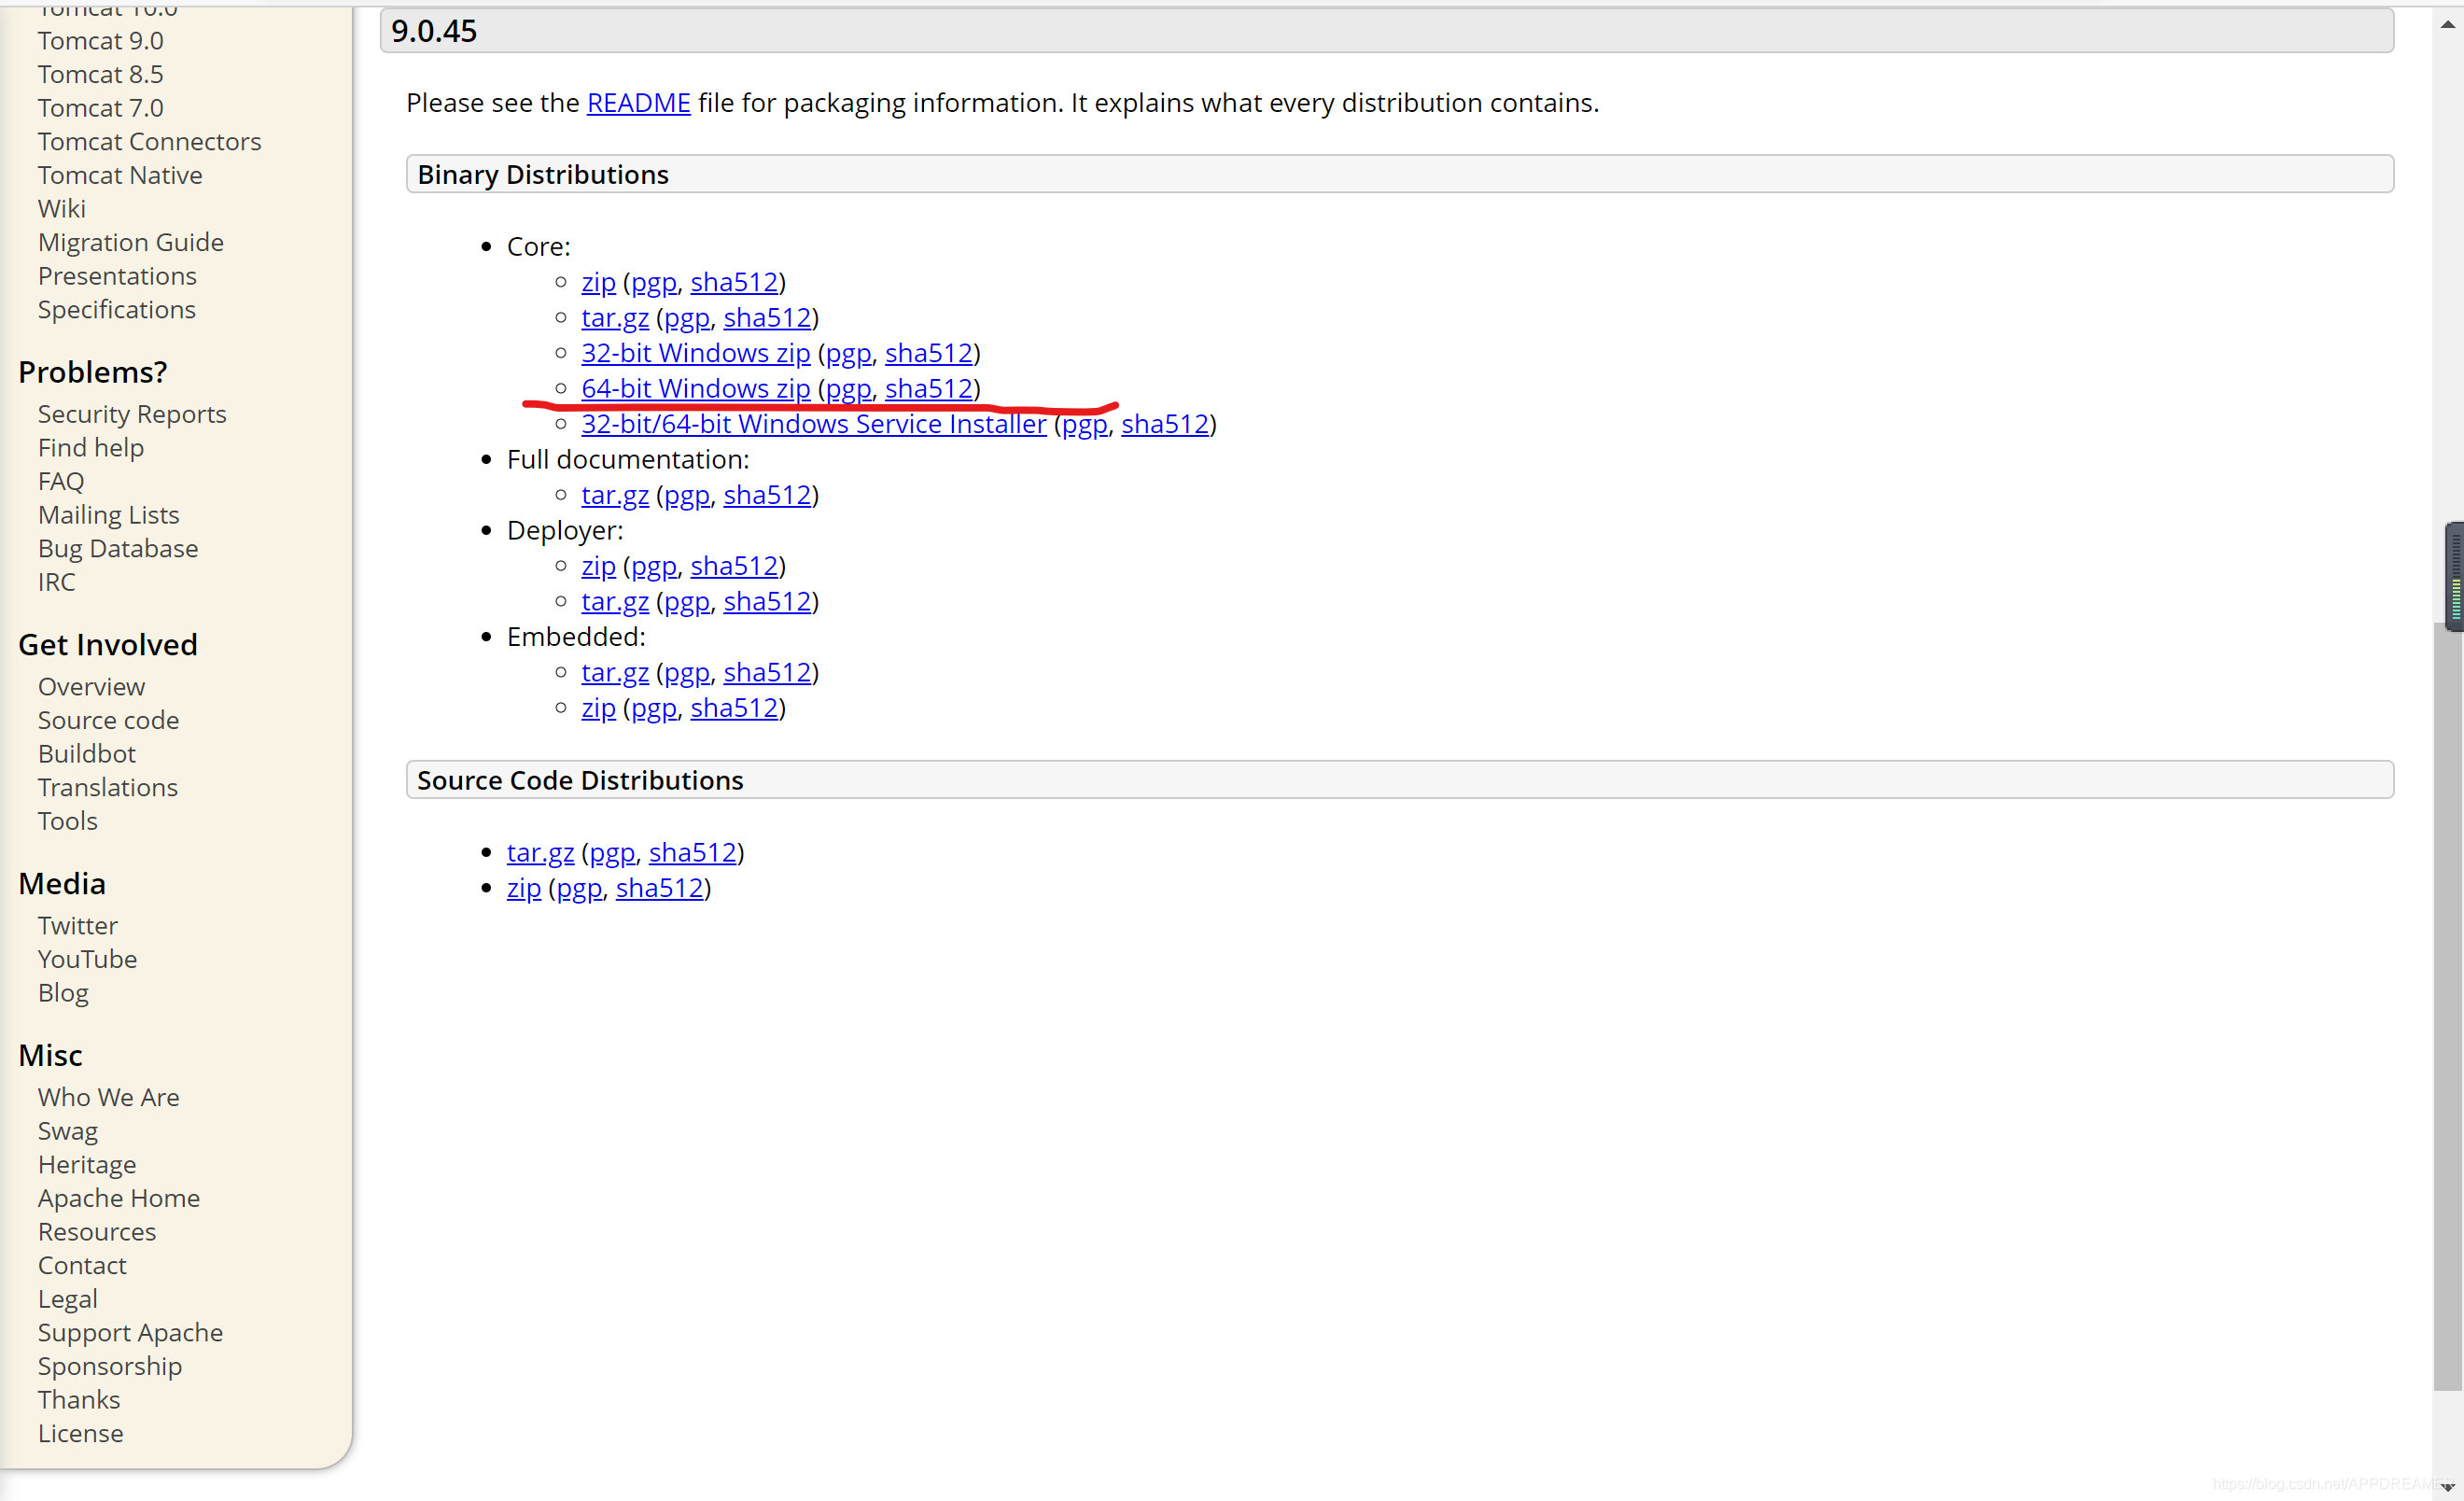
Task: Open Tools sidebar link
Action: click(67, 820)
